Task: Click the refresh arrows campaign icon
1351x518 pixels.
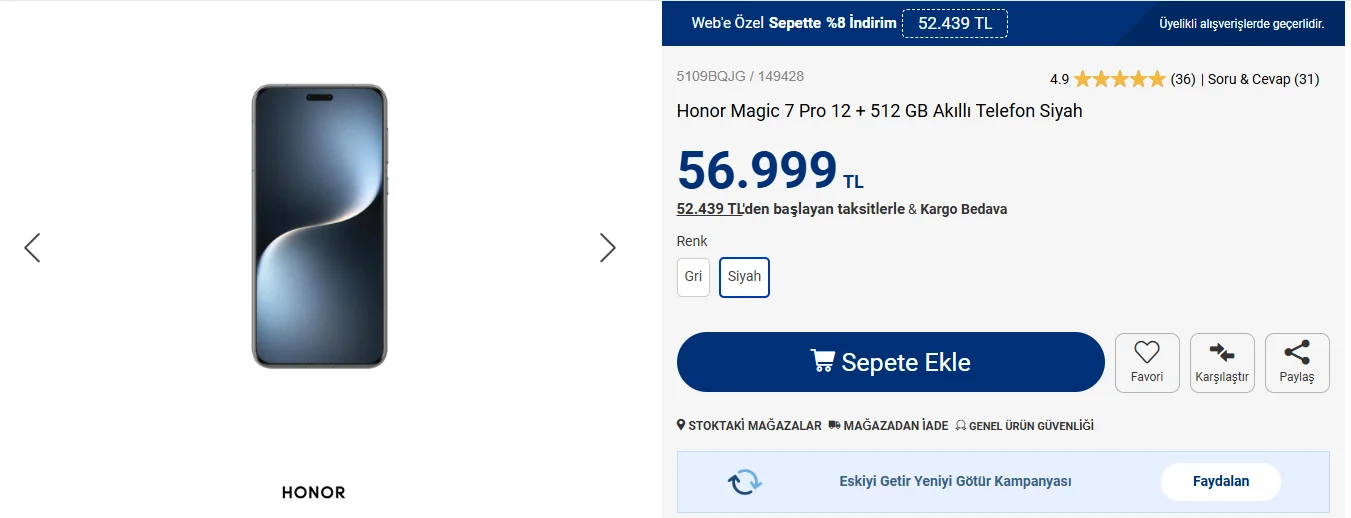Action: (744, 482)
